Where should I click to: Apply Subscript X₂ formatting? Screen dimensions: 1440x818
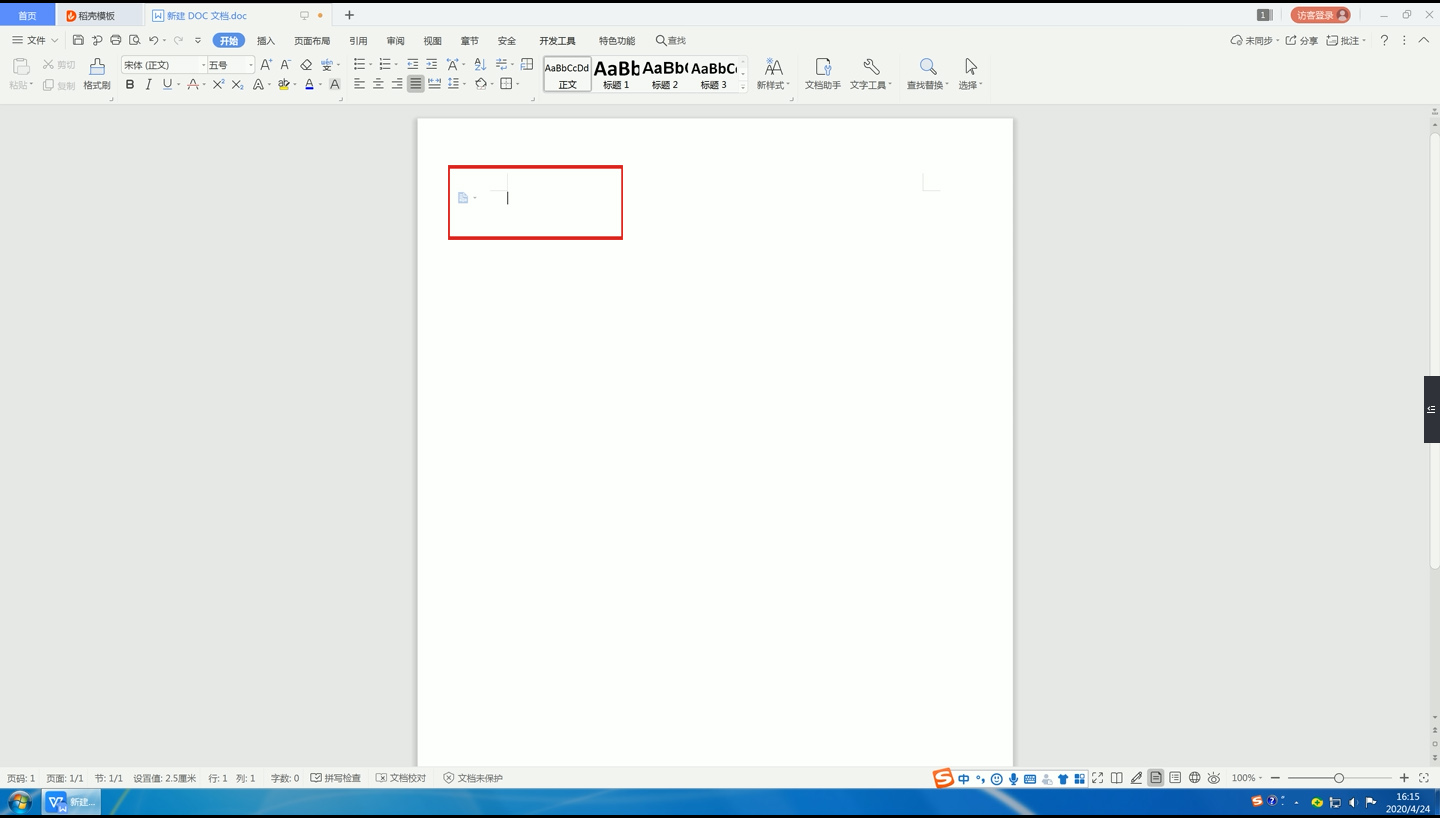point(237,84)
